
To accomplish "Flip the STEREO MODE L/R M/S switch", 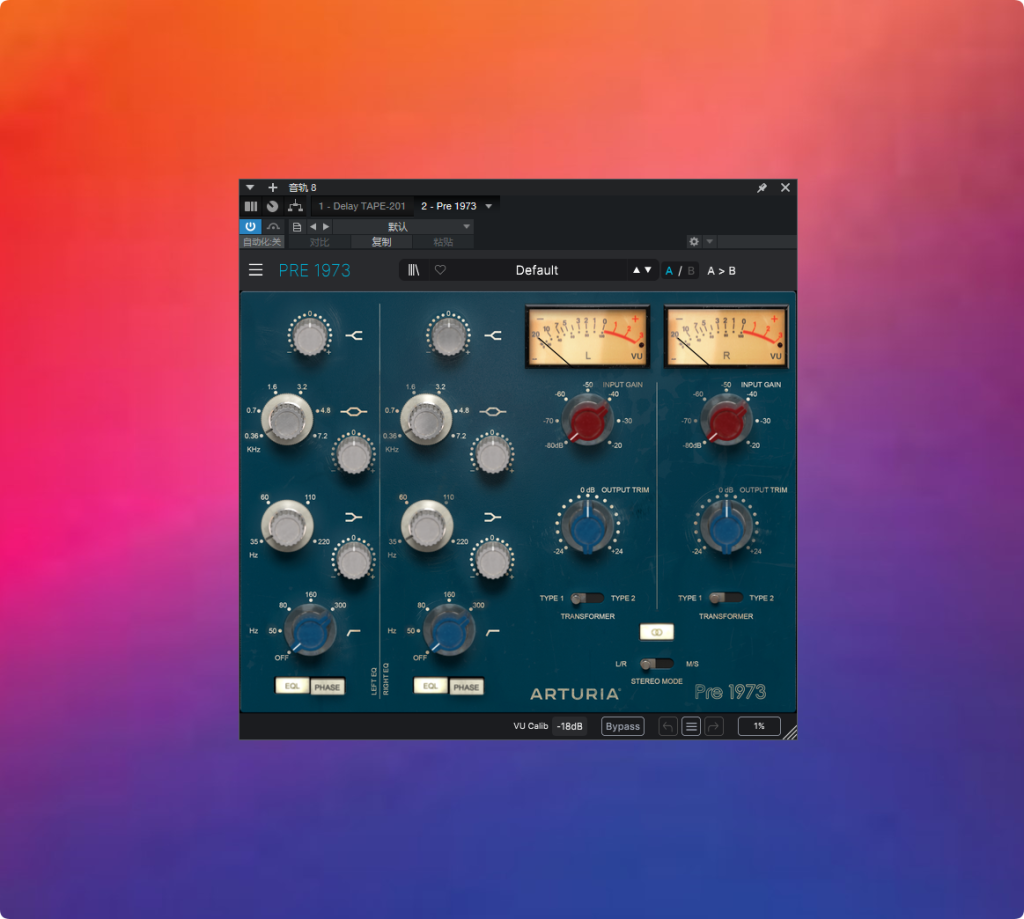I will tap(656, 664).
